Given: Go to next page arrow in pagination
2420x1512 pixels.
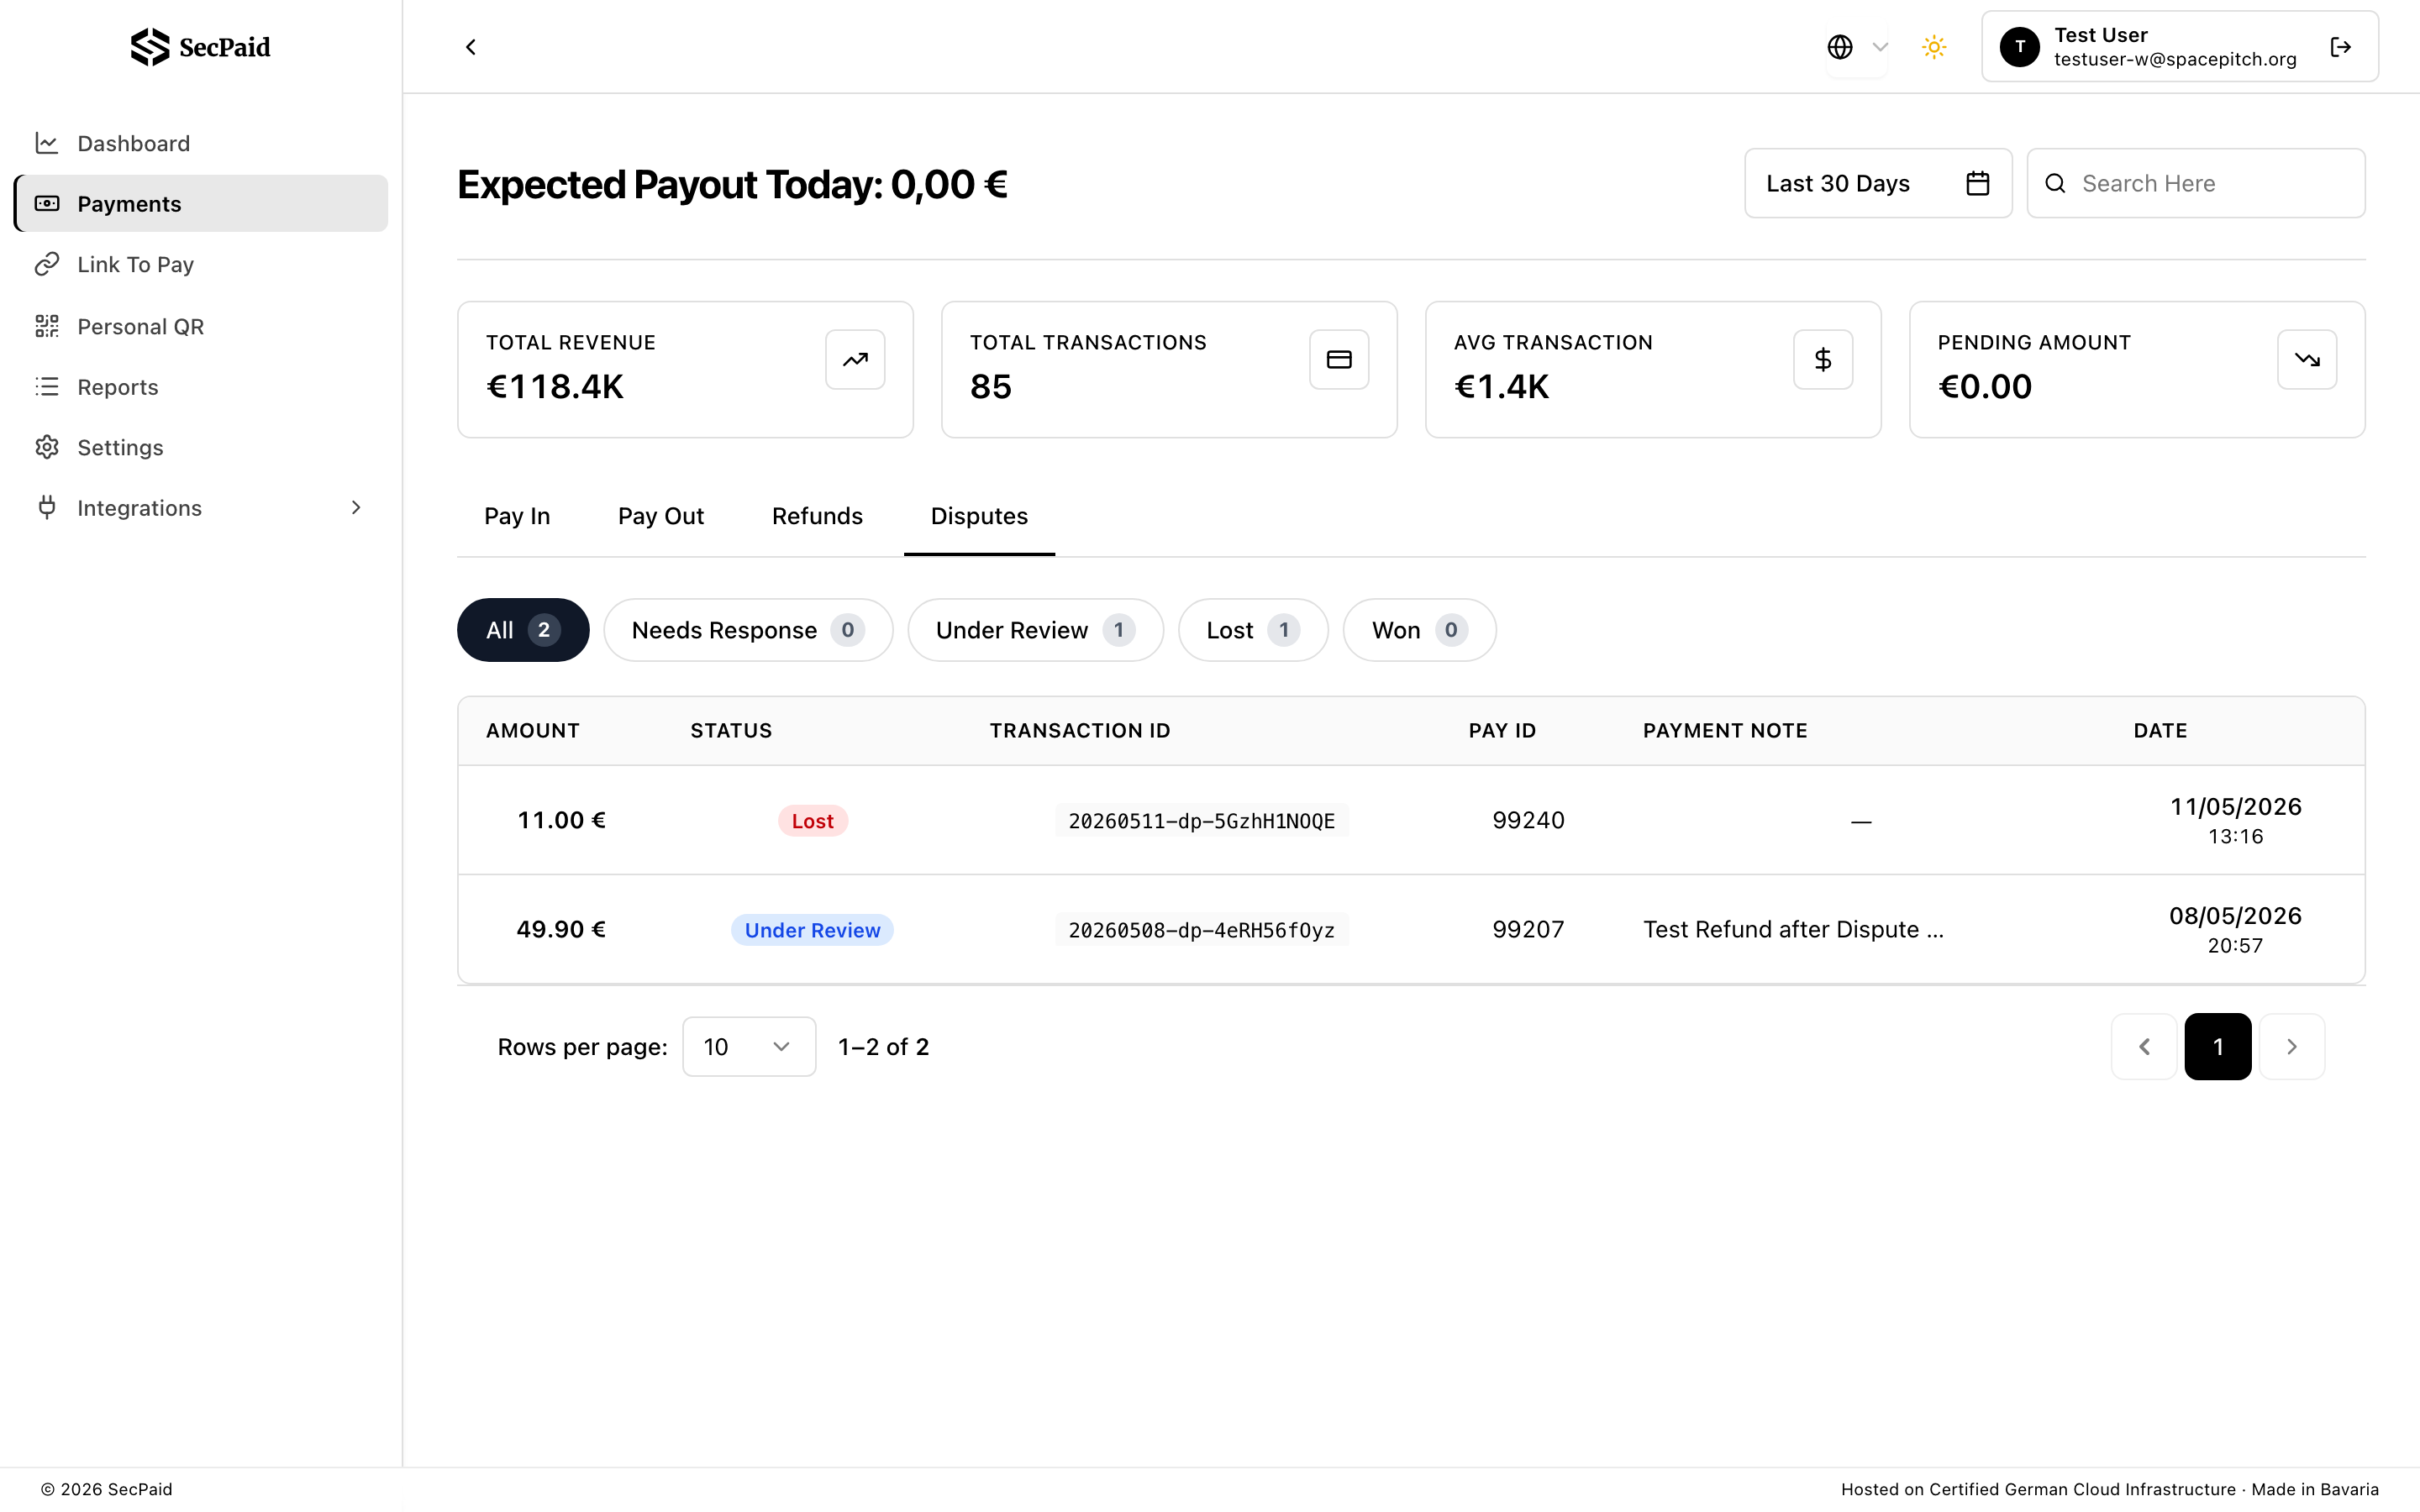Looking at the screenshot, I should tap(2292, 1046).
